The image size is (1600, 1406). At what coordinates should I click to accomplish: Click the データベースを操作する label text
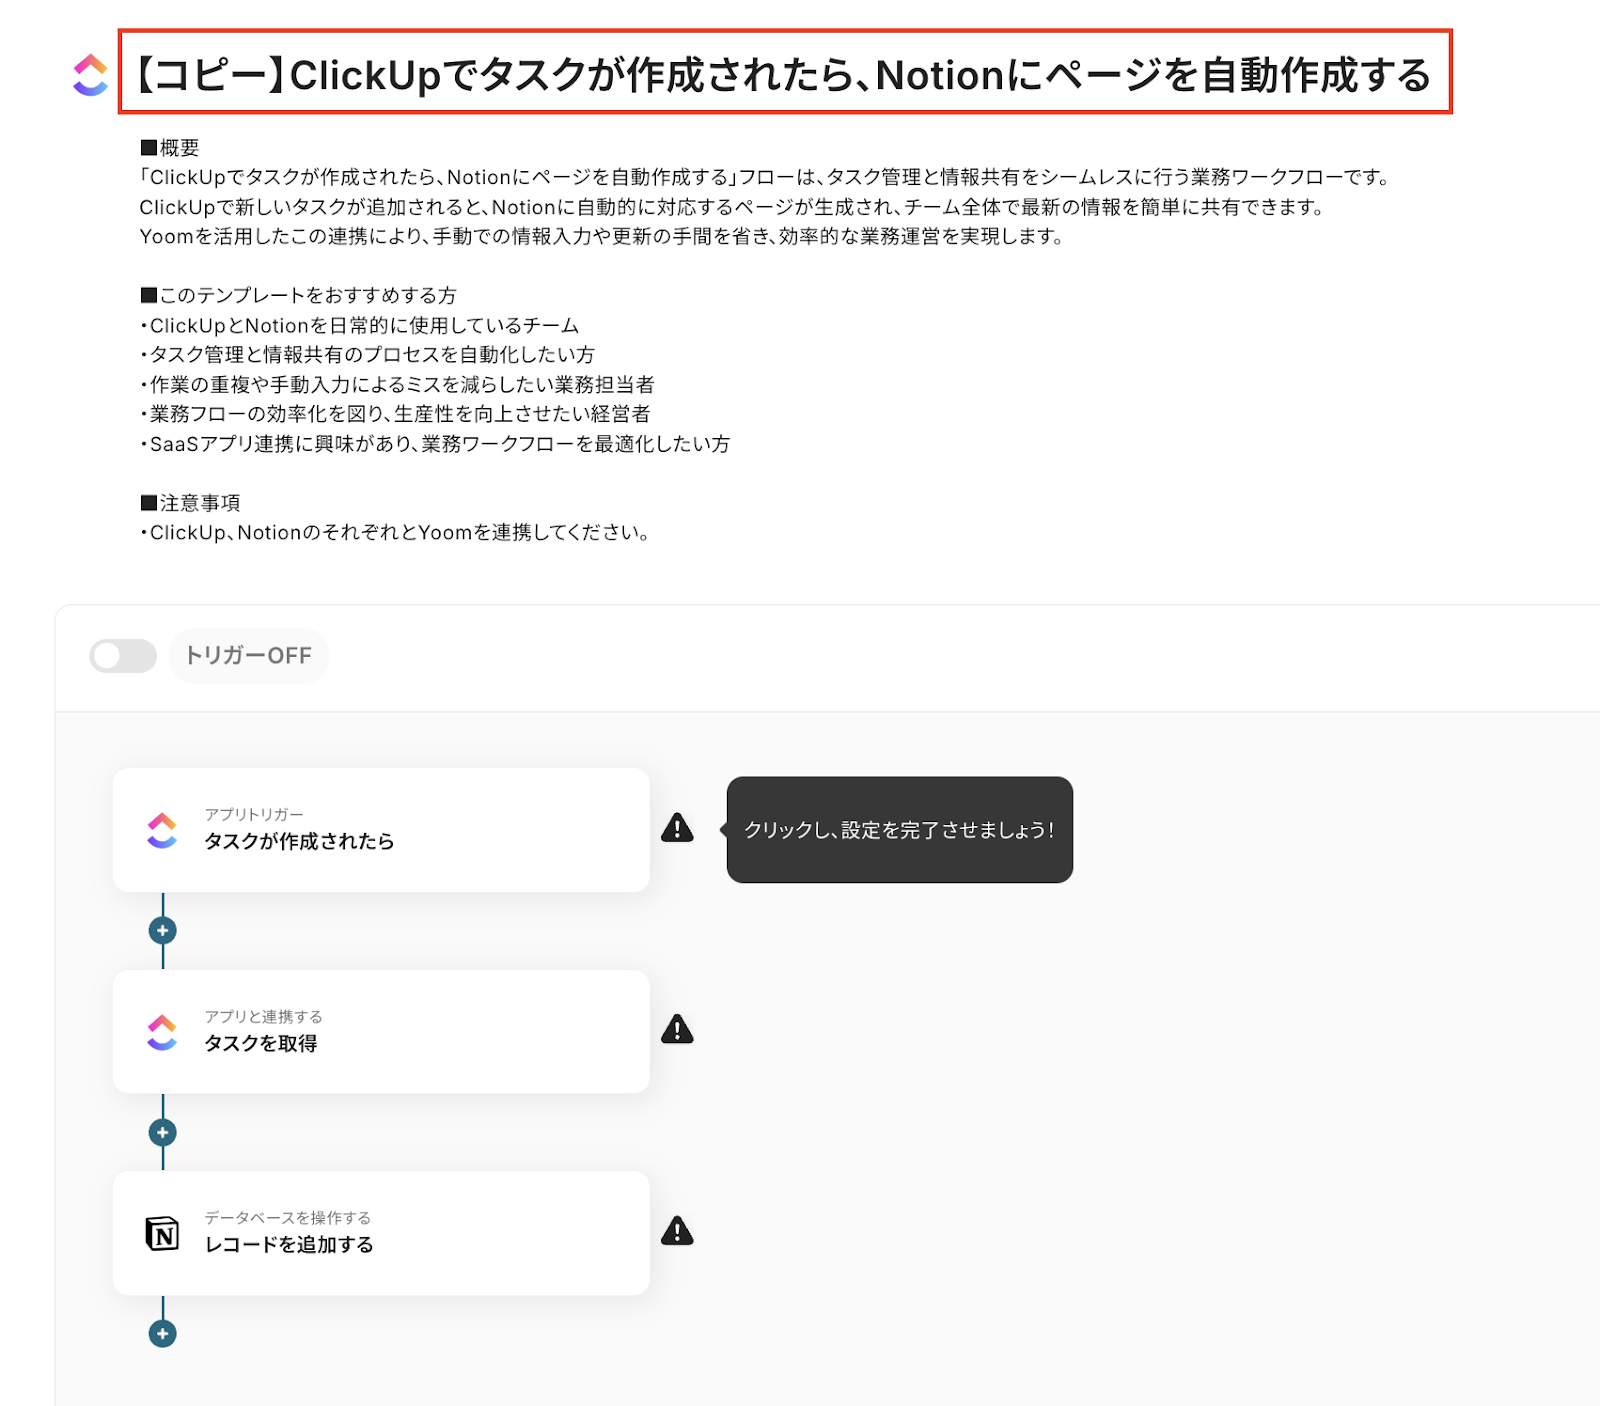287,1218
